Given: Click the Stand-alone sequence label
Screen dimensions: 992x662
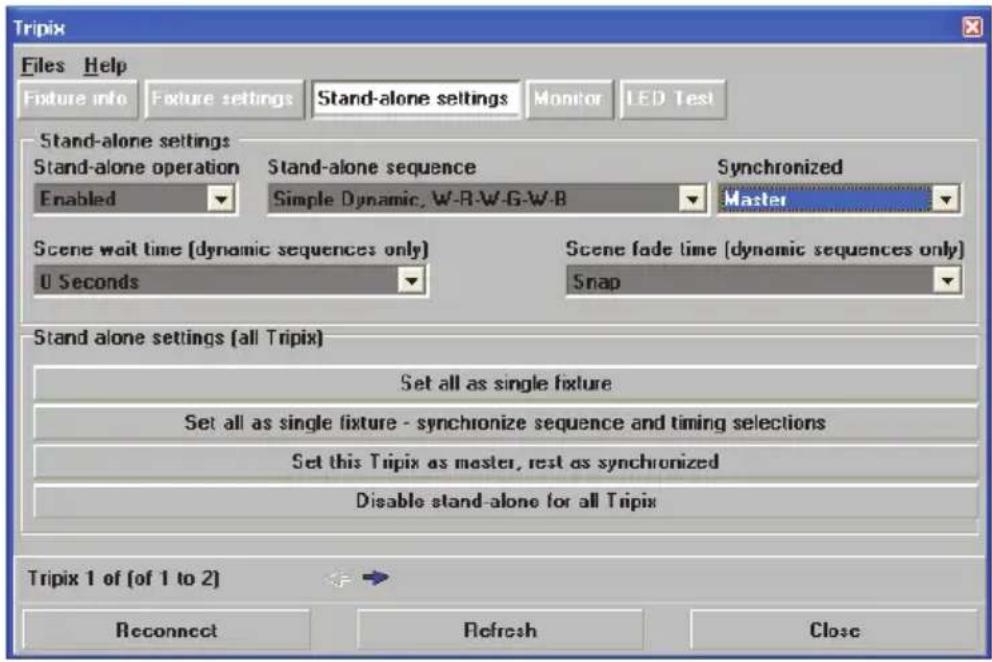Looking at the screenshot, I should coord(372,167).
